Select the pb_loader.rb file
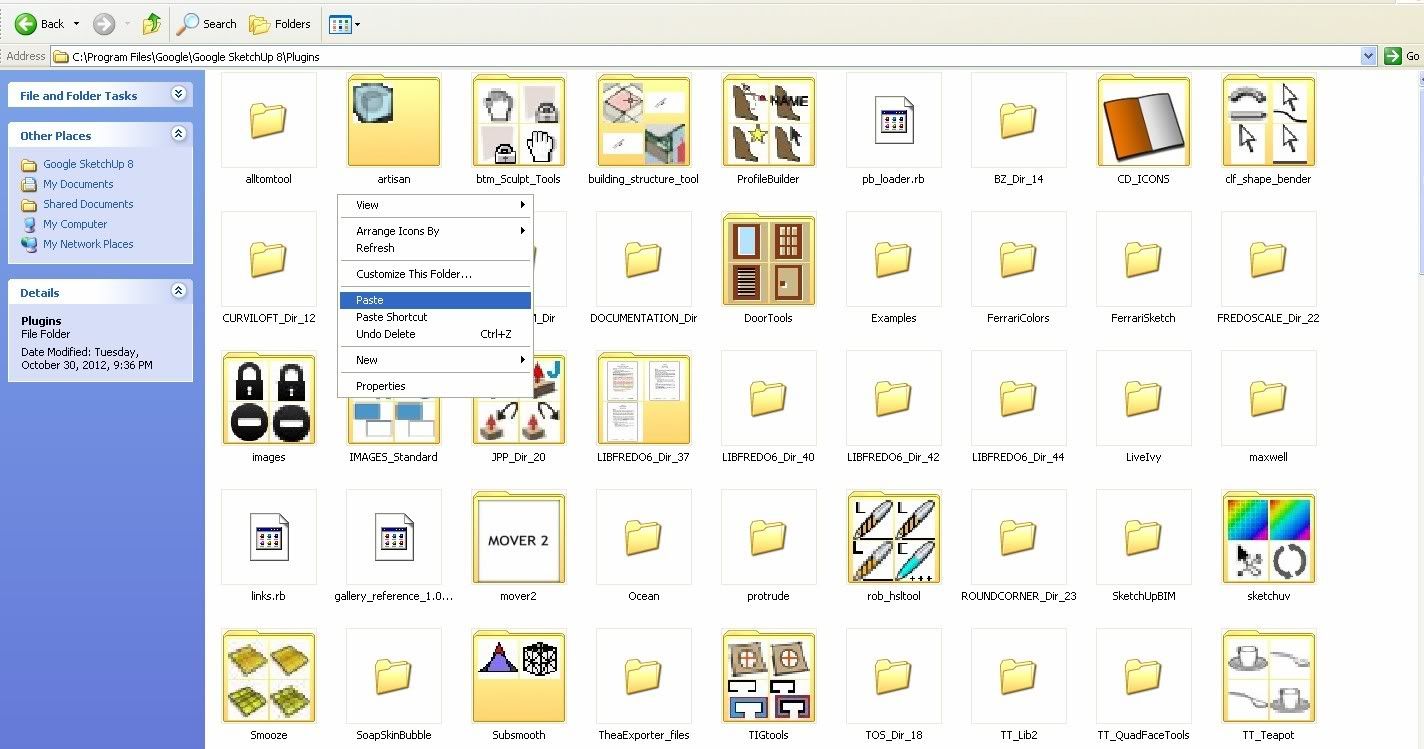 click(894, 130)
